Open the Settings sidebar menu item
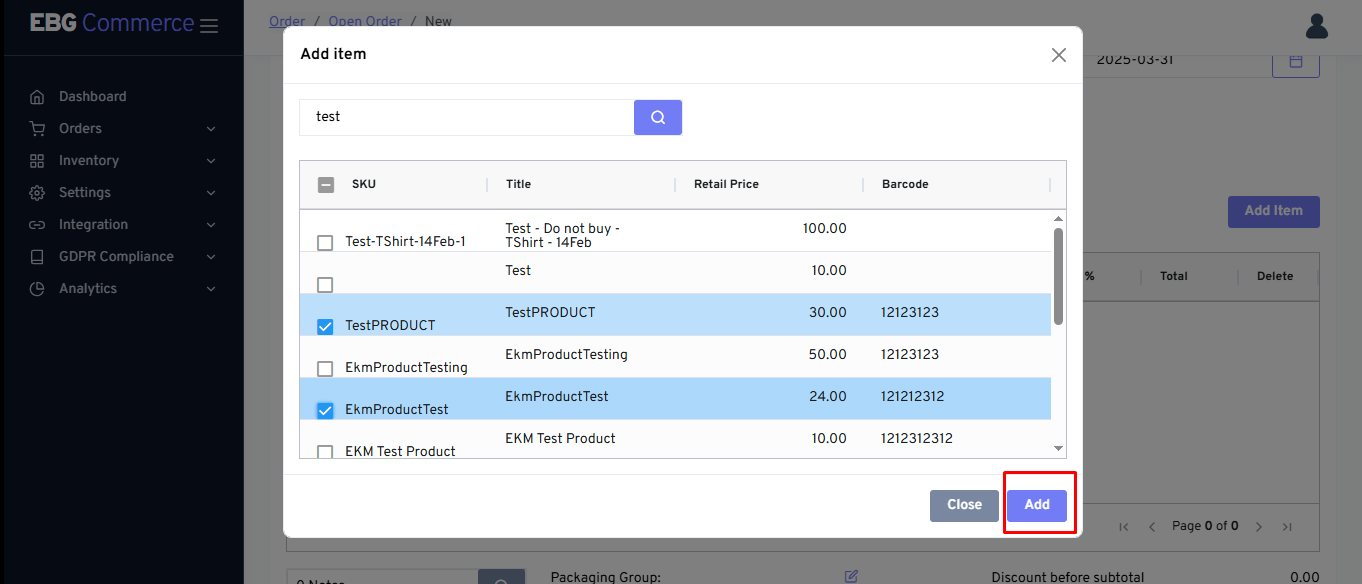This screenshot has height=584, width=1362. point(84,192)
